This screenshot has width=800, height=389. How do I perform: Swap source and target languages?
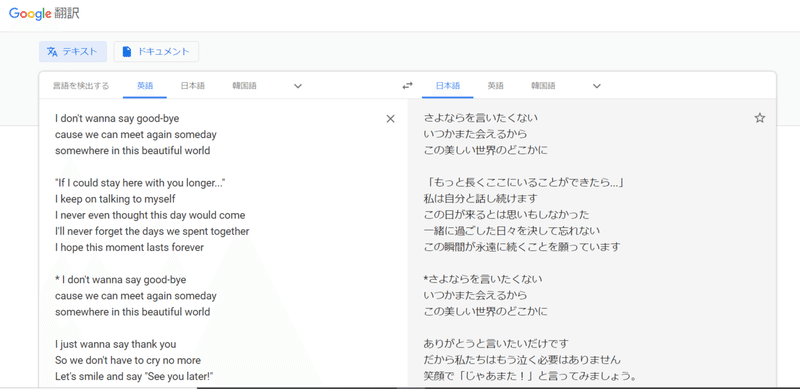click(x=407, y=86)
